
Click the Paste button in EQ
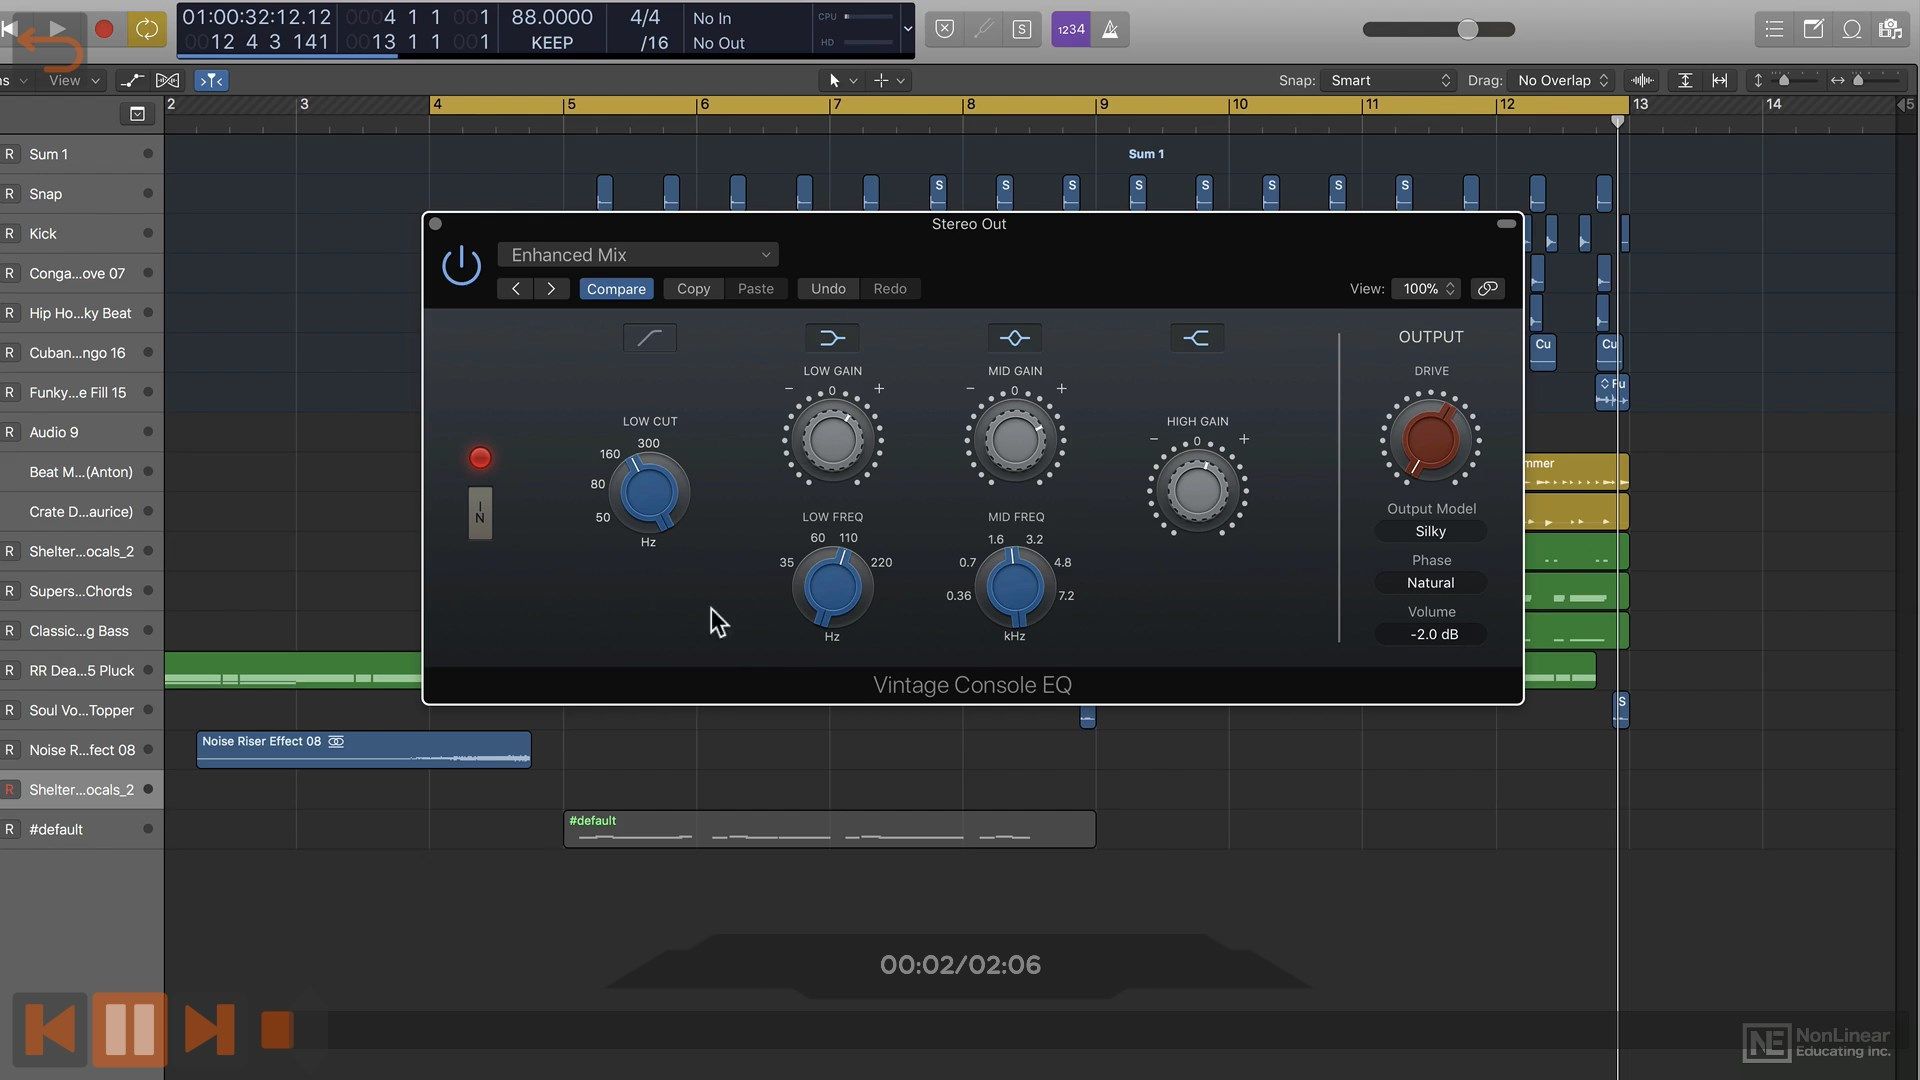coord(756,287)
